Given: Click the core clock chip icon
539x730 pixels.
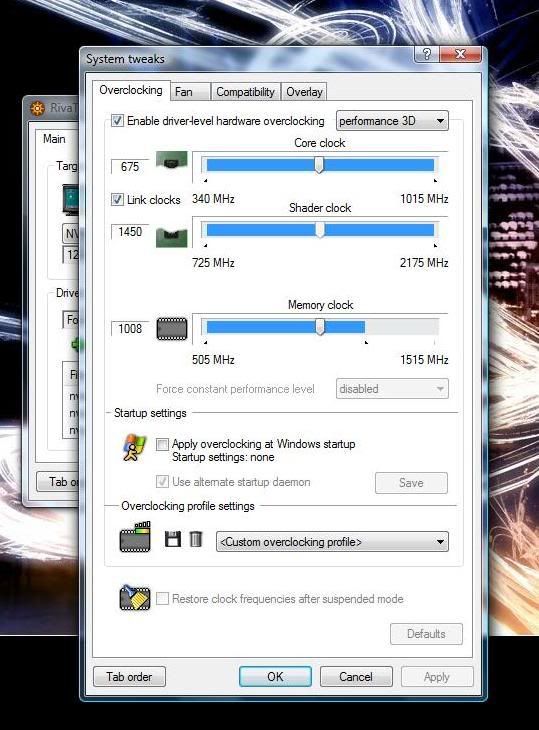Looking at the screenshot, I should (x=171, y=162).
